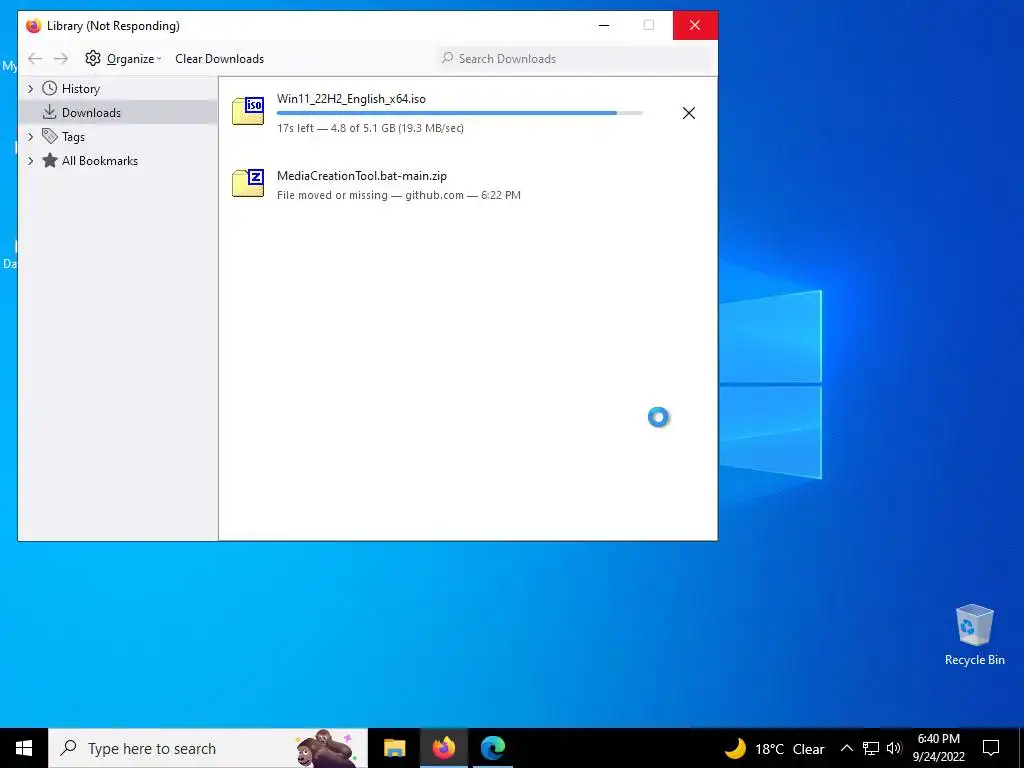Launch Microsoft Edge from taskbar
This screenshot has width=1024, height=768.
[x=493, y=748]
